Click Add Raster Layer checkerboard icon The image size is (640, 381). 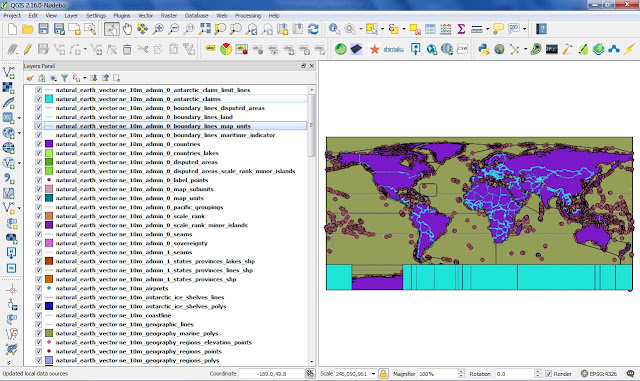(9, 88)
